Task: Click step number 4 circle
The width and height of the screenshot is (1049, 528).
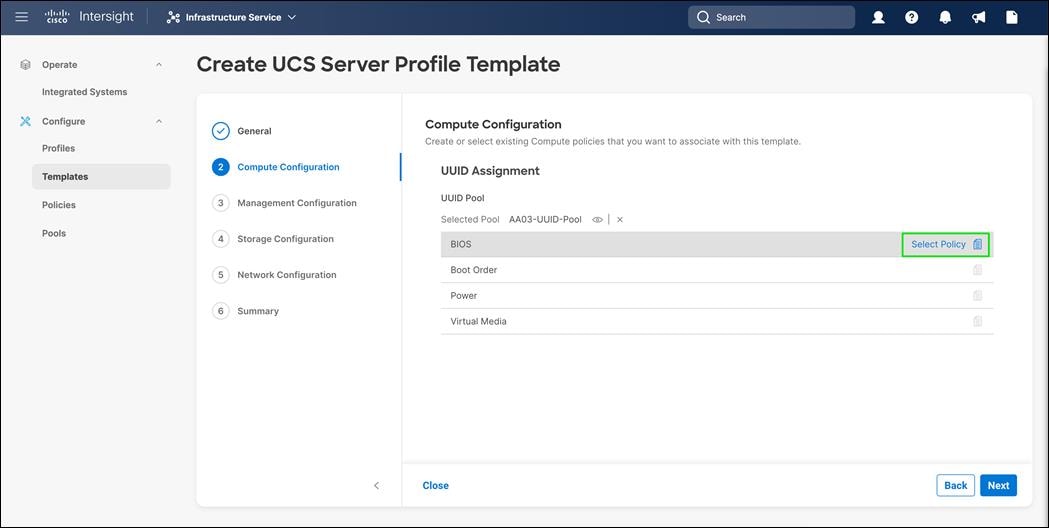Action: pos(221,239)
